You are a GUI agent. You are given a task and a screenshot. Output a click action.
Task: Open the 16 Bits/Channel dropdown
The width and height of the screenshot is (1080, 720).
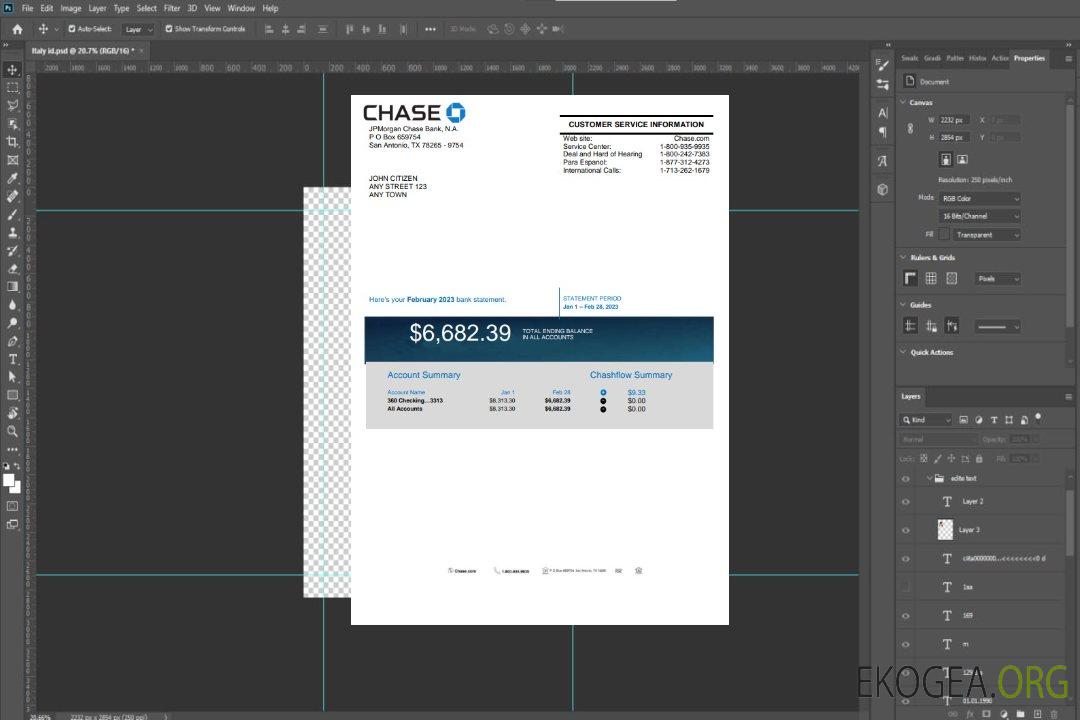pyautogui.click(x=979, y=216)
